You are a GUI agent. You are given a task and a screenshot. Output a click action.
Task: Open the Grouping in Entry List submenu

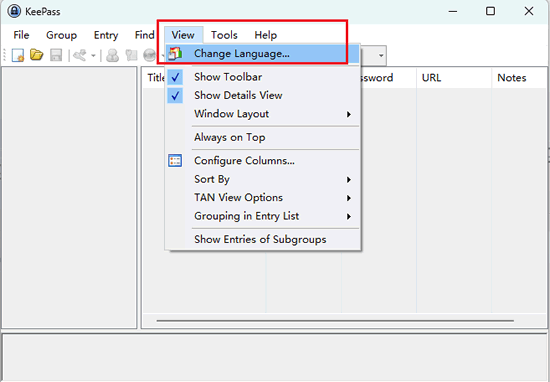[263, 216]
